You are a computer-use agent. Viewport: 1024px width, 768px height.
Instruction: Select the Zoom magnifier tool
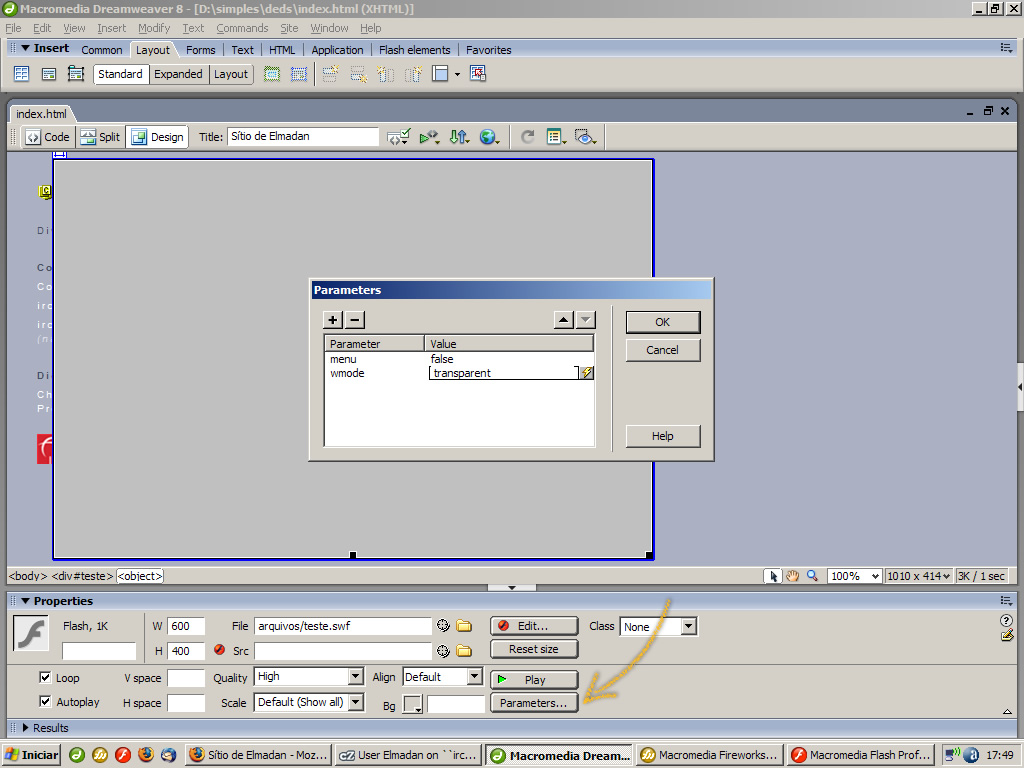click(812, 576)
